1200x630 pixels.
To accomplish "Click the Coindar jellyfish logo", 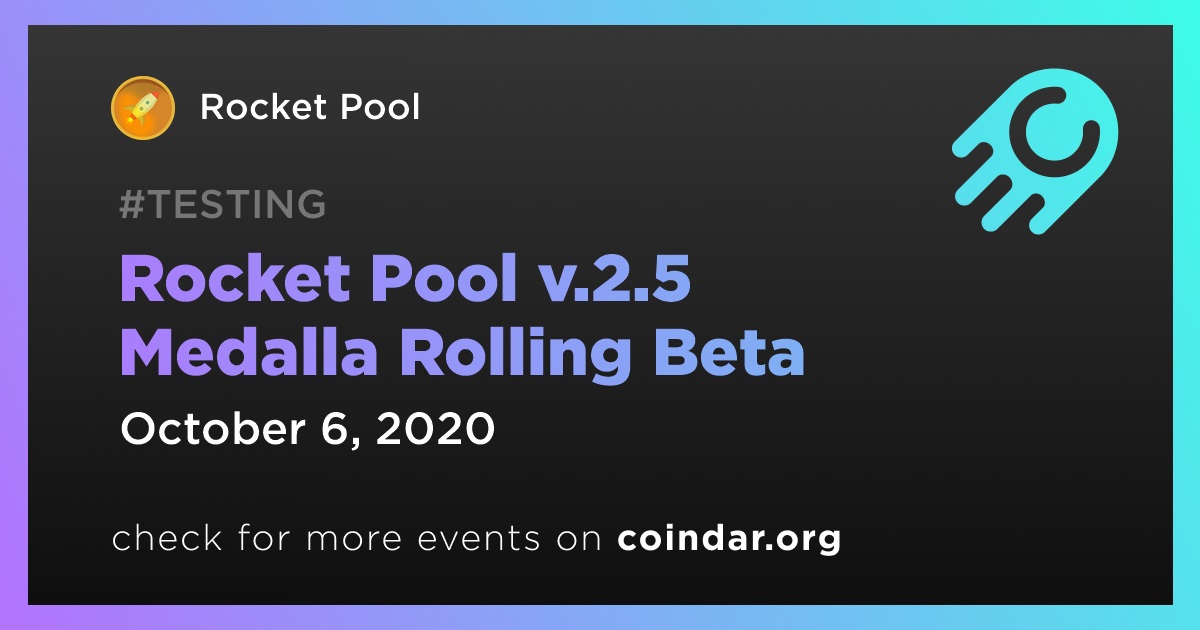I will tap(1035, 148).
